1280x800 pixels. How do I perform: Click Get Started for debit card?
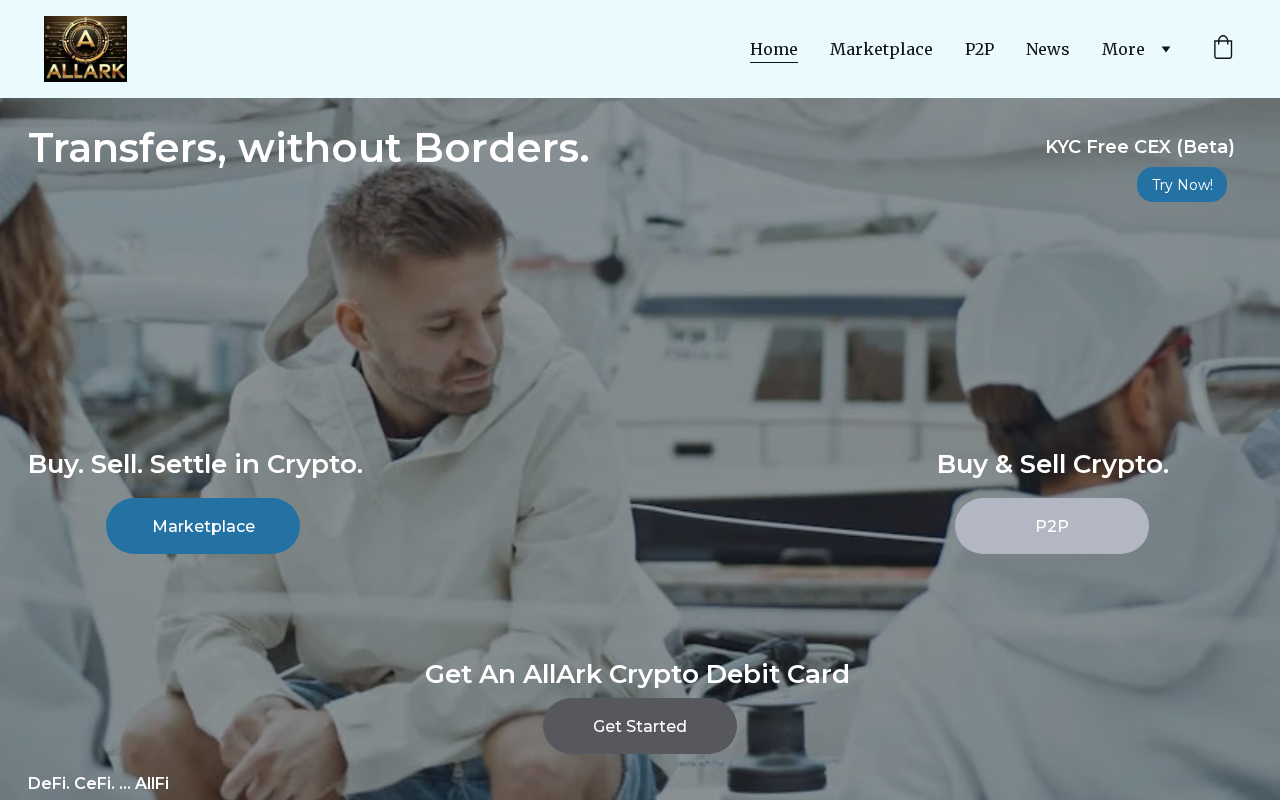[x=640, y=726]
